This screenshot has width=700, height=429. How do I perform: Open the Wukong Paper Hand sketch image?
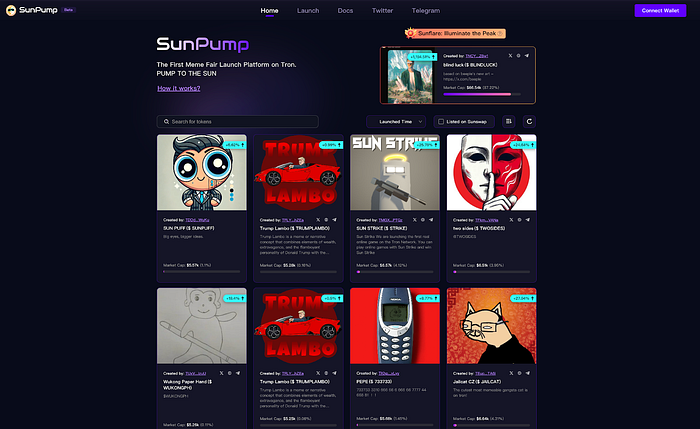(x=202, y=326)
